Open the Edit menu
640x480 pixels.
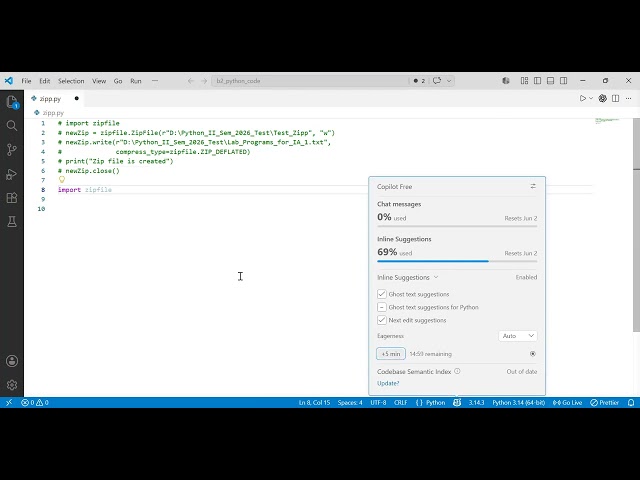tap(44, 81)
